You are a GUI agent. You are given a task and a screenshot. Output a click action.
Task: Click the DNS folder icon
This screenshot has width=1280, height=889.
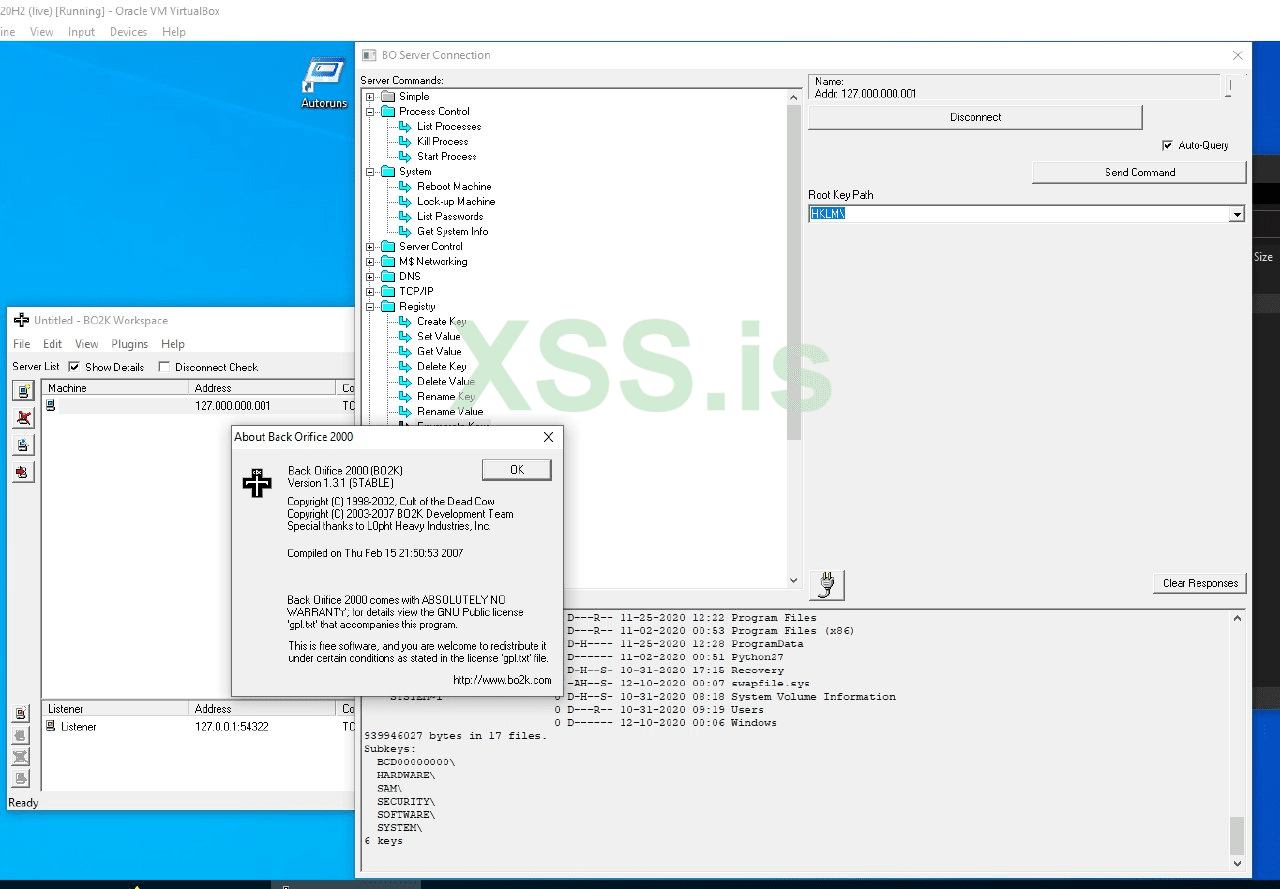(x=388, y=277)
